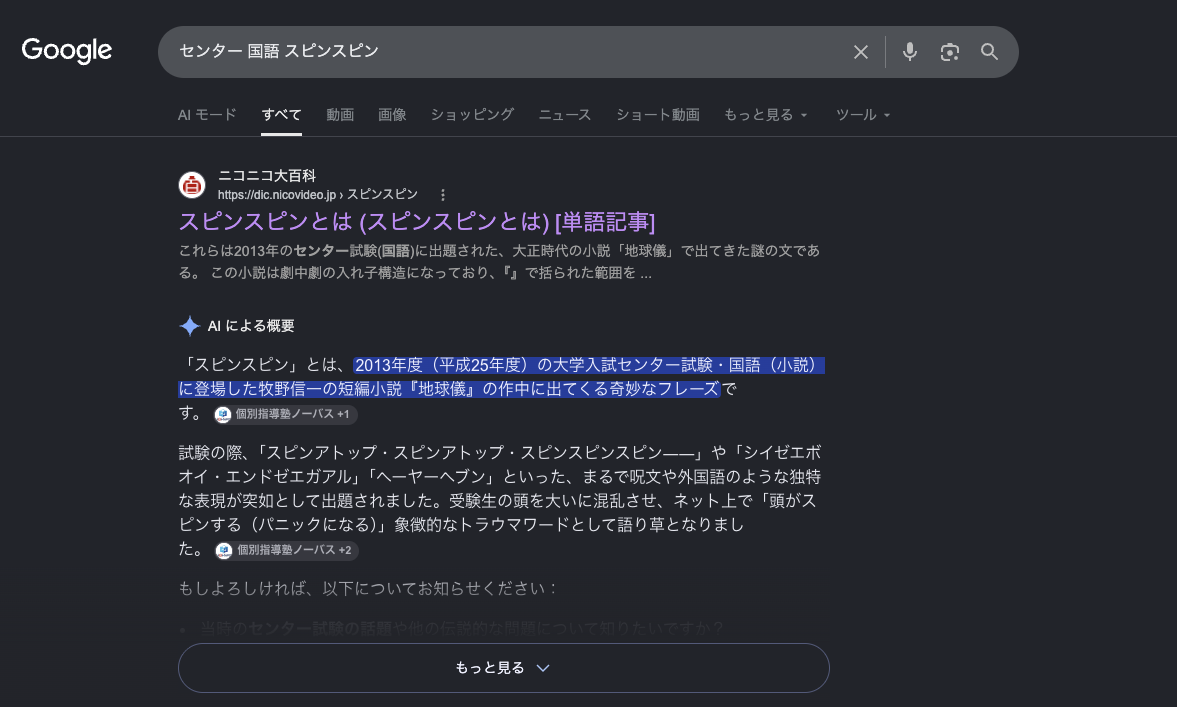Viewport: 1177px width, 707px height.
Task: Open the ツール dropdown
Action: [862, 115]
